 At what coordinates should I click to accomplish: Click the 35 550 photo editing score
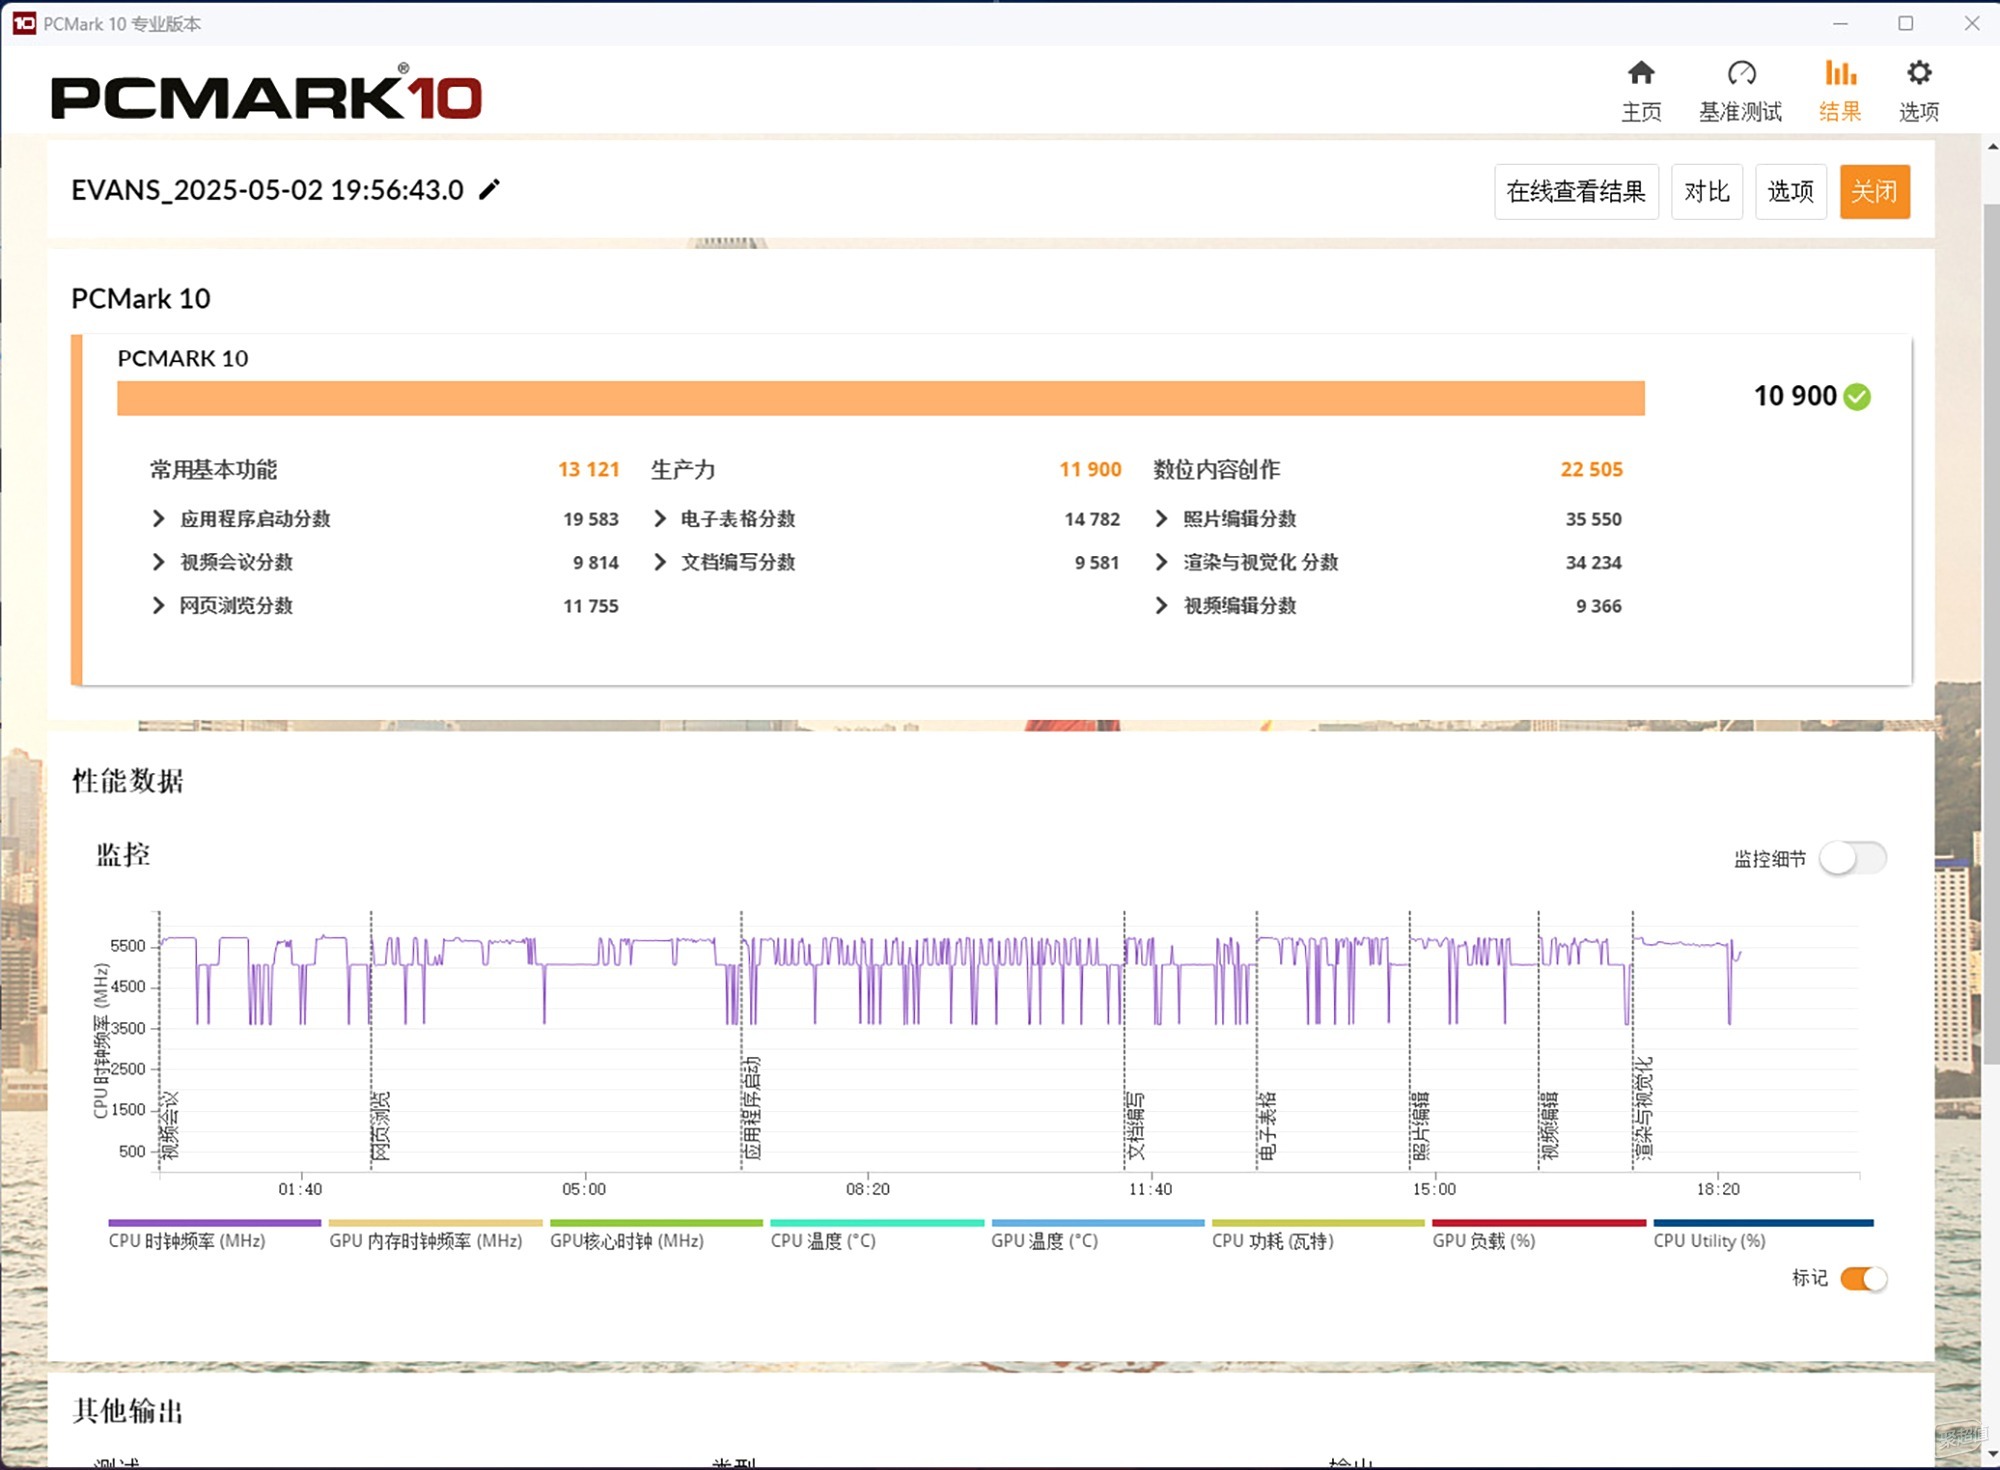pyautogui.click(x=1593, y=519)
